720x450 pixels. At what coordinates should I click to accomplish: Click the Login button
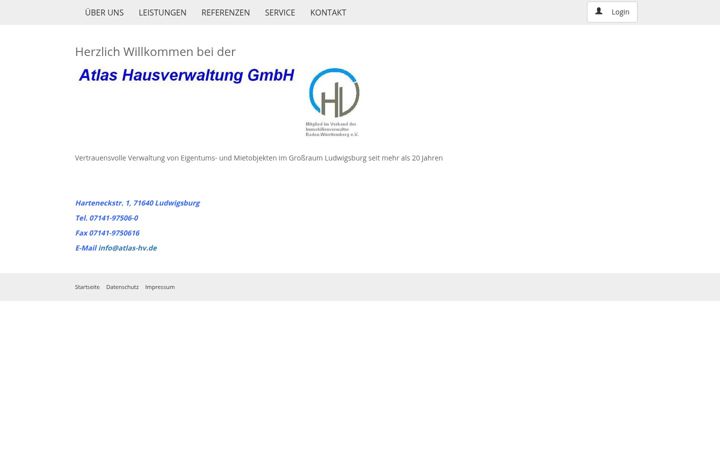[612, 12]
